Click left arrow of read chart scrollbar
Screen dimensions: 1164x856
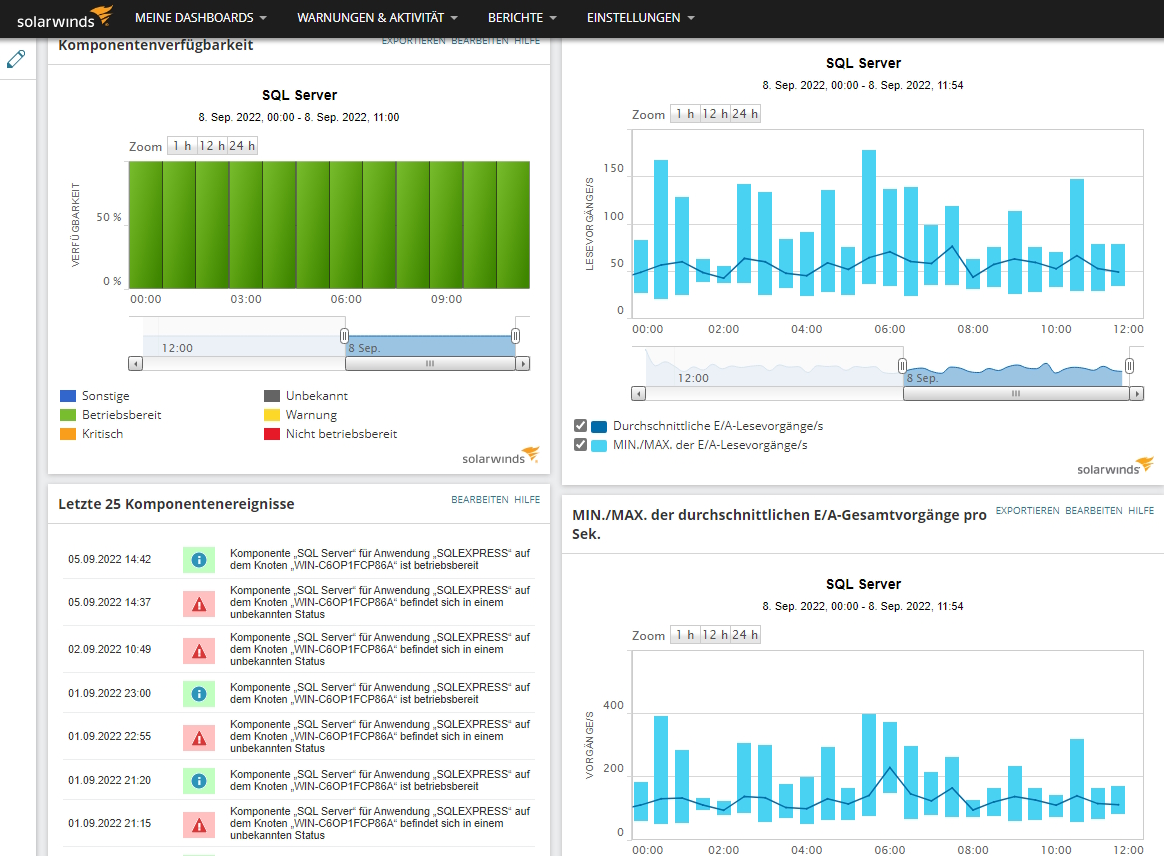638,393
